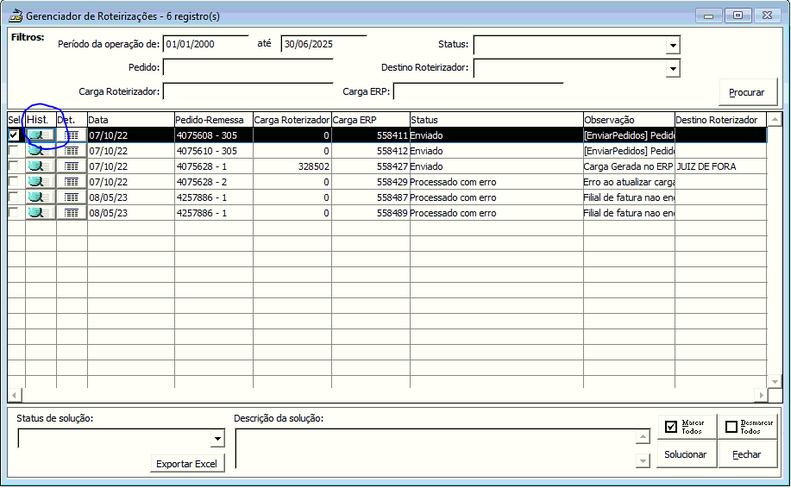Click the Carga Roterizador column header

click(x=292, y=120)
